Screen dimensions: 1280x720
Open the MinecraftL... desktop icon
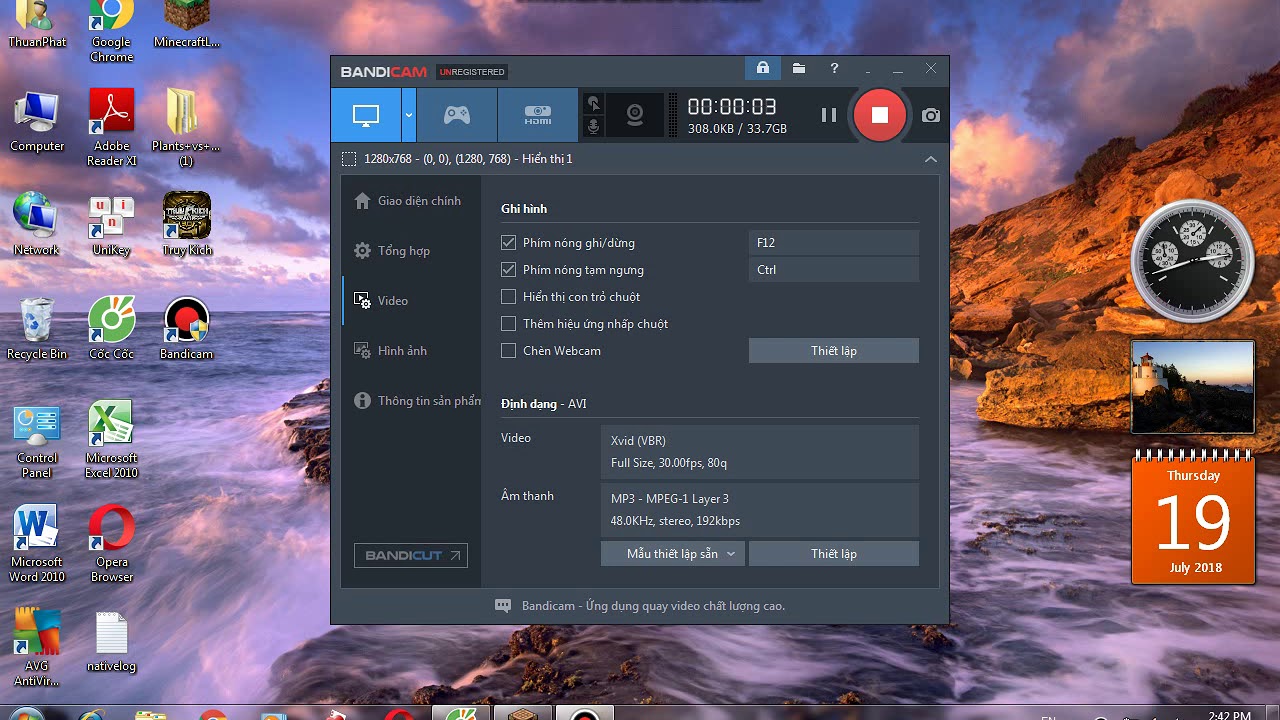(186, 25)
